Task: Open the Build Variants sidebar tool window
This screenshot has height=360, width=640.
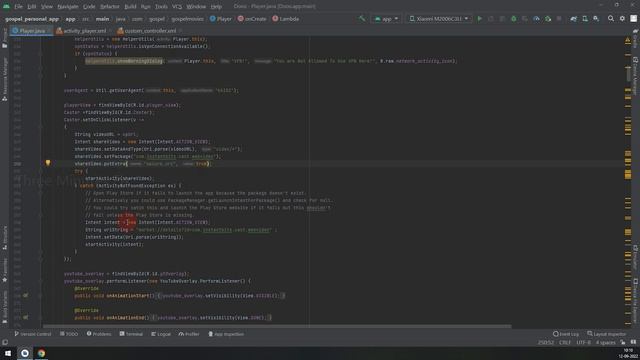Action: coord(4,307)
